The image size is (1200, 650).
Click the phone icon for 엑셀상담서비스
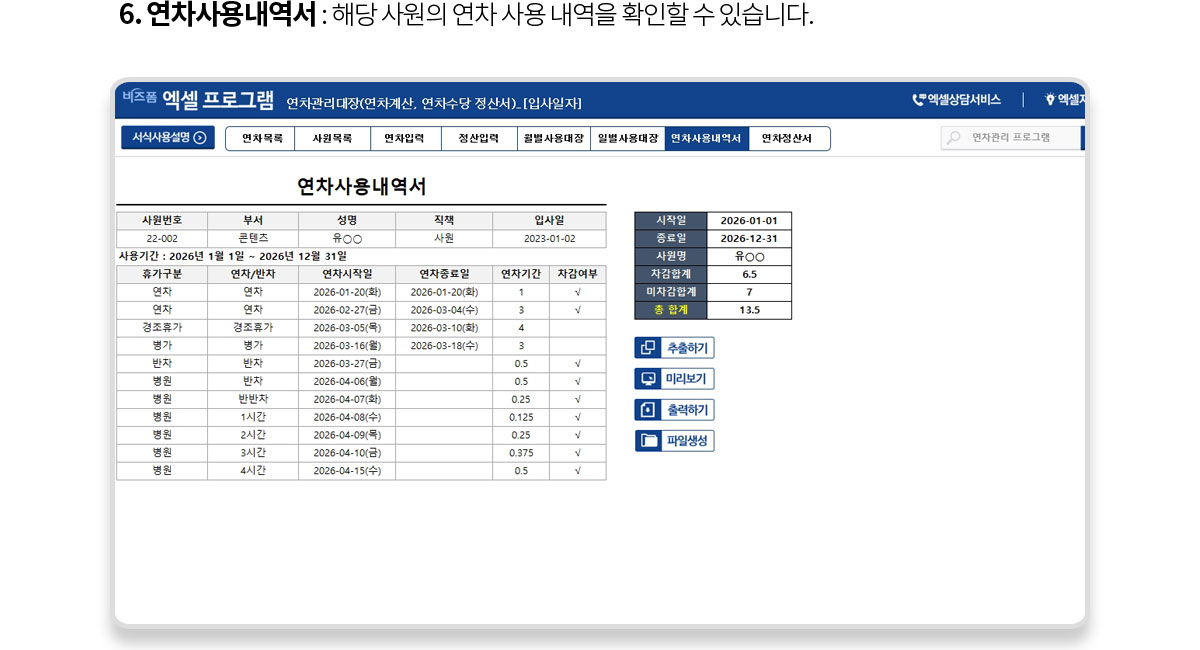(918, 100)
